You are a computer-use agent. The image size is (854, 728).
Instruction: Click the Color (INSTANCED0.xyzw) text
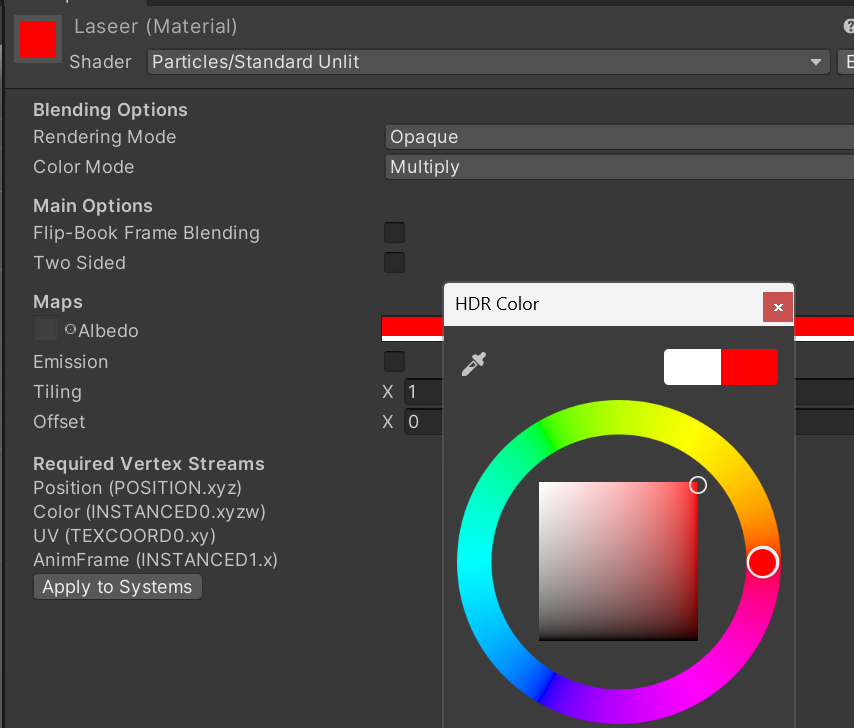tap(149, 512)
